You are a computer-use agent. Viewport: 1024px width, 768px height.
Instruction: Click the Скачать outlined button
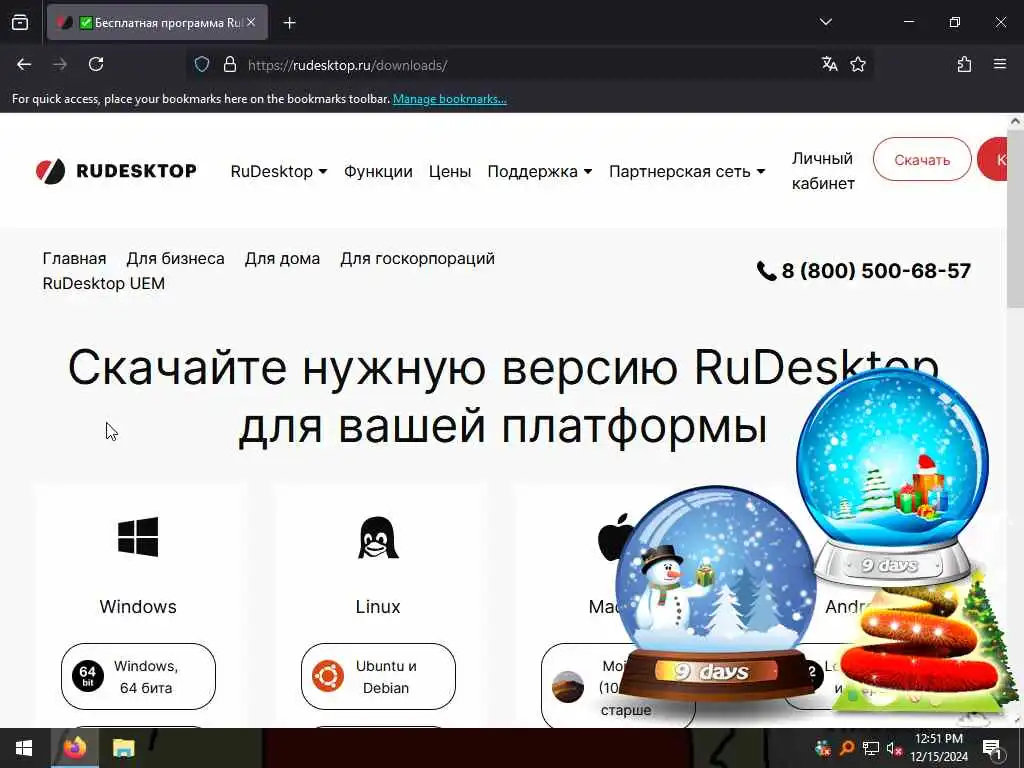(922, 159)
